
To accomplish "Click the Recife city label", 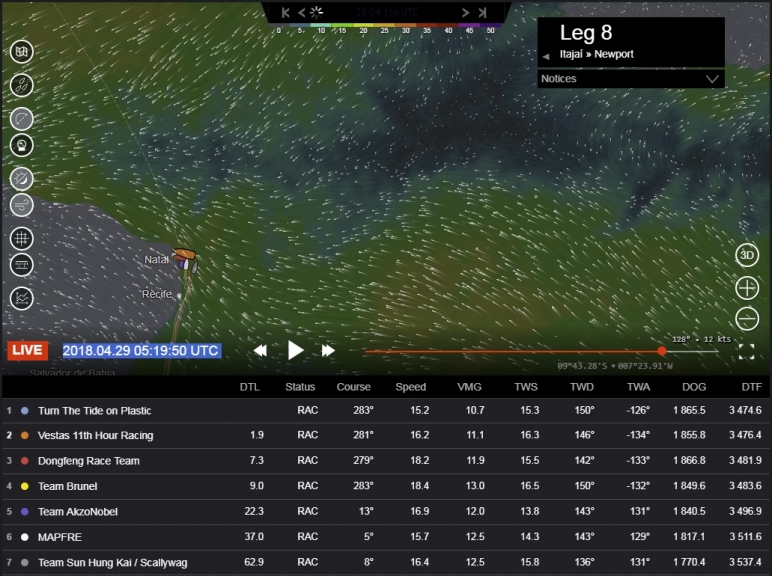I will pyautogui.click(x=157, y=294).
